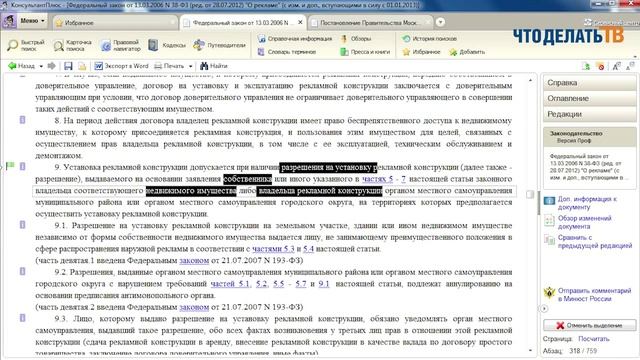640x360 pixels.
Task: Collapse the right panel arrow
Action: pyautogui.click(x=544, y=309)
